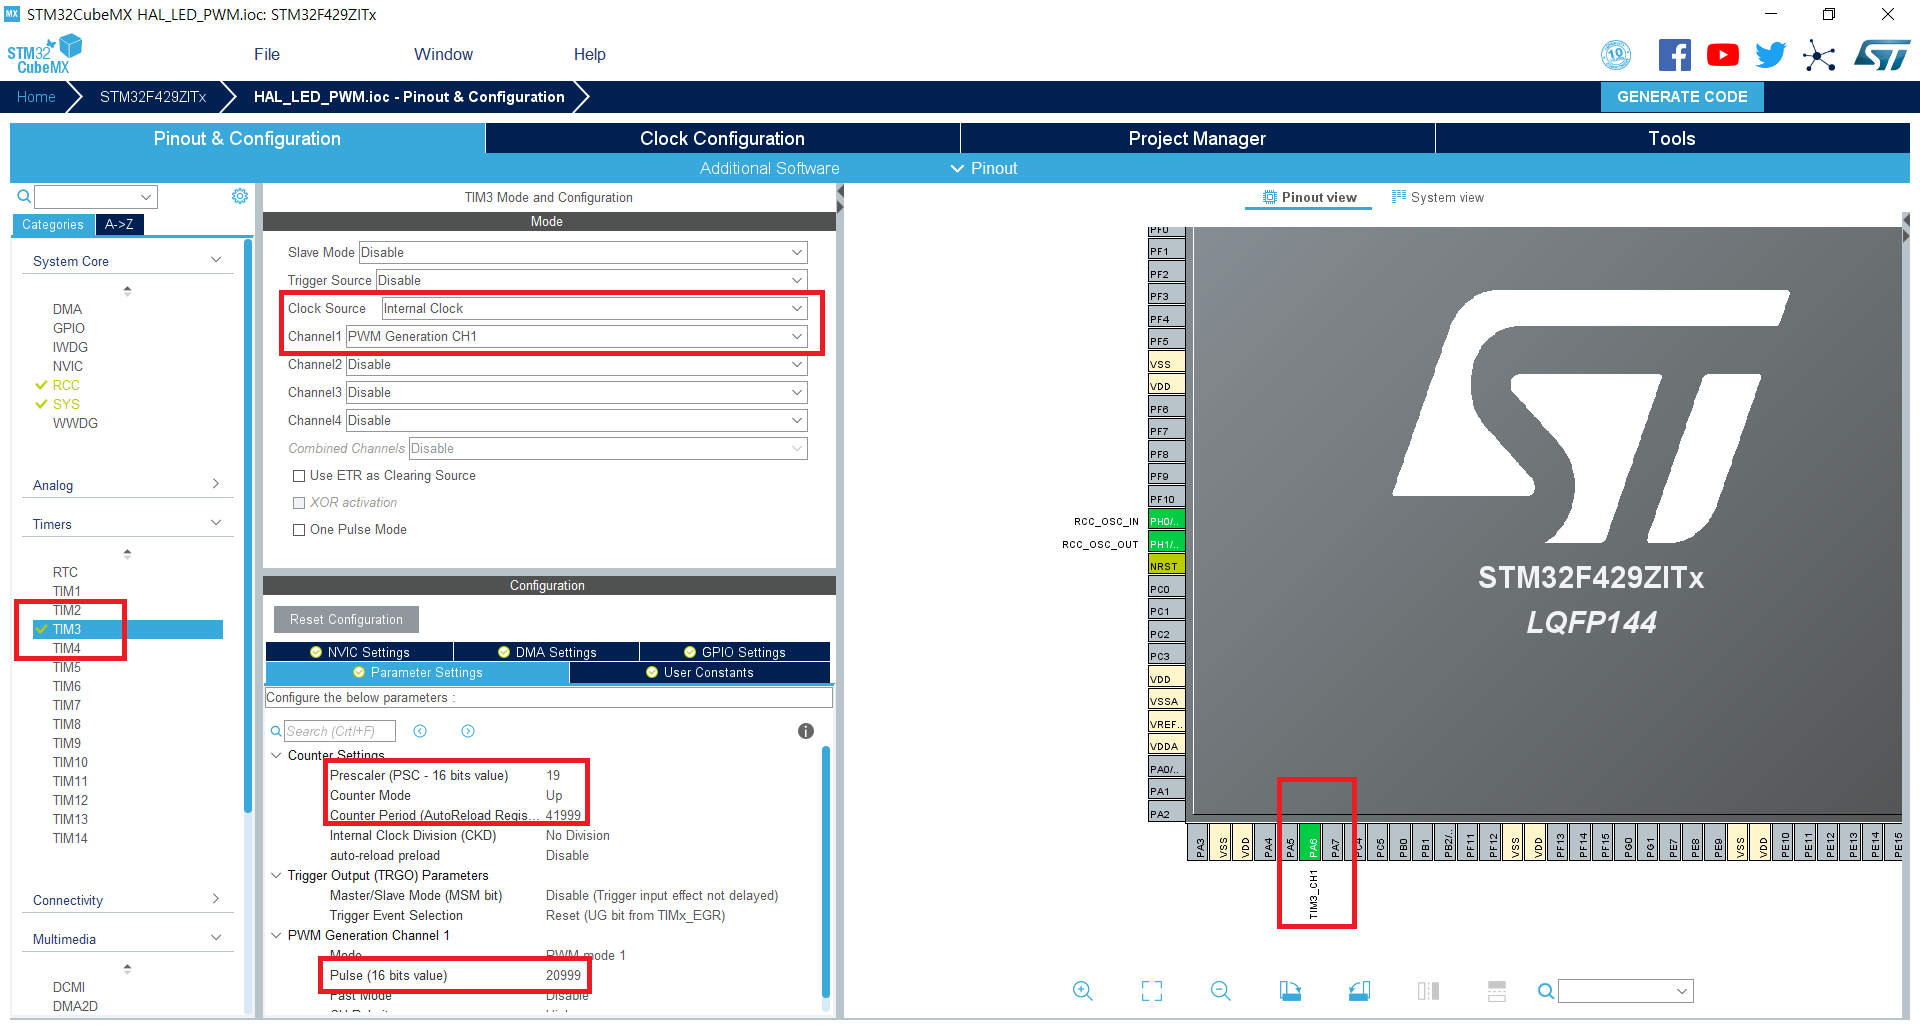This screenshot has height=1030, width=1920.
Task: Click the green PA6 pin
Action: click(1312, 841)
